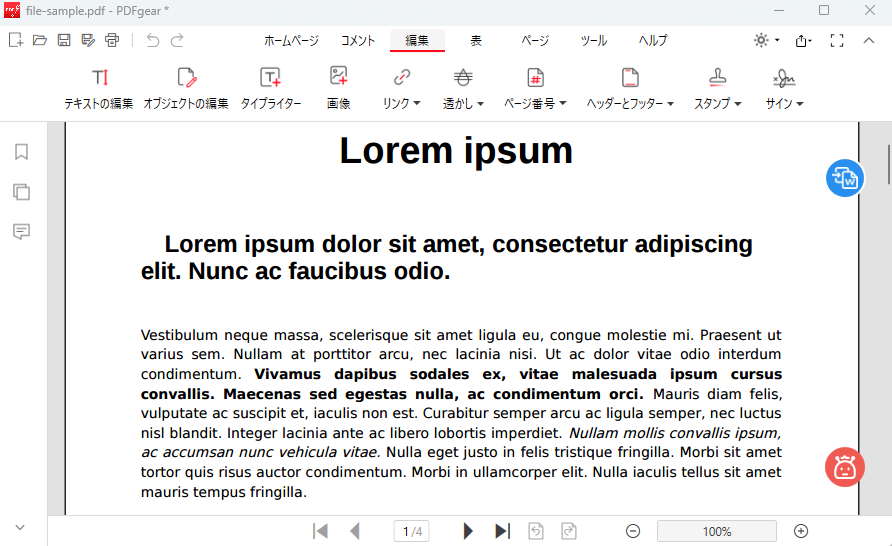Click the ヘッダーとフッター page icon
Screen dimensions: 892x546
click(x=630, y=77)
